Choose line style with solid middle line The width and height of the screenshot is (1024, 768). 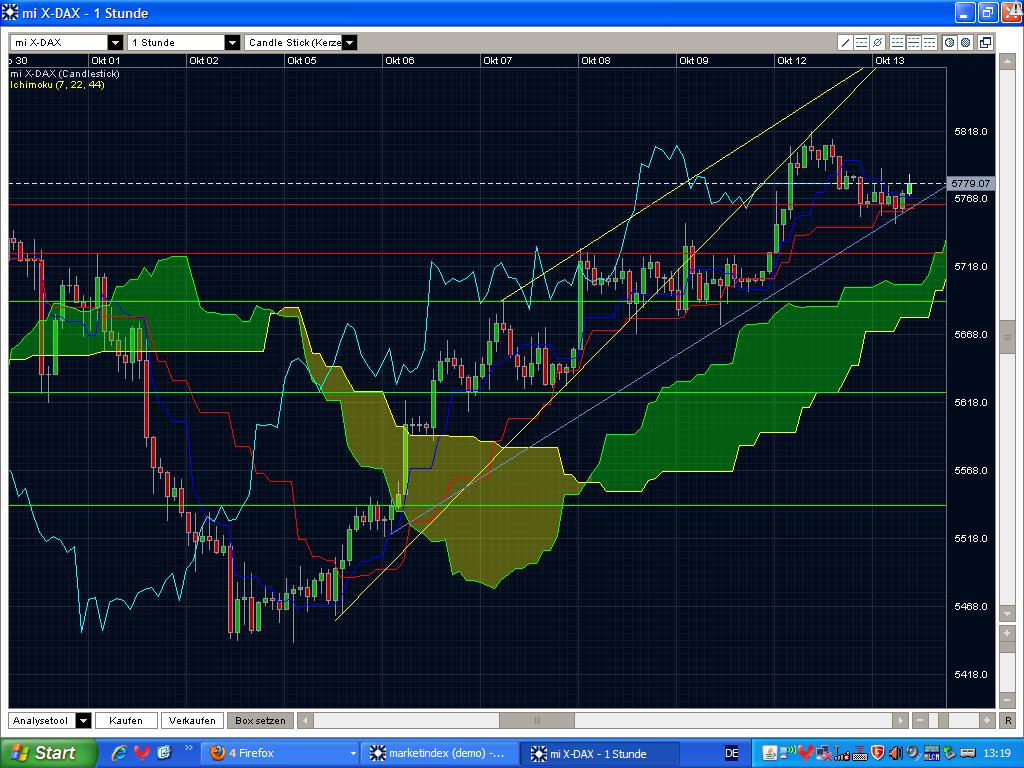(914, 42)
